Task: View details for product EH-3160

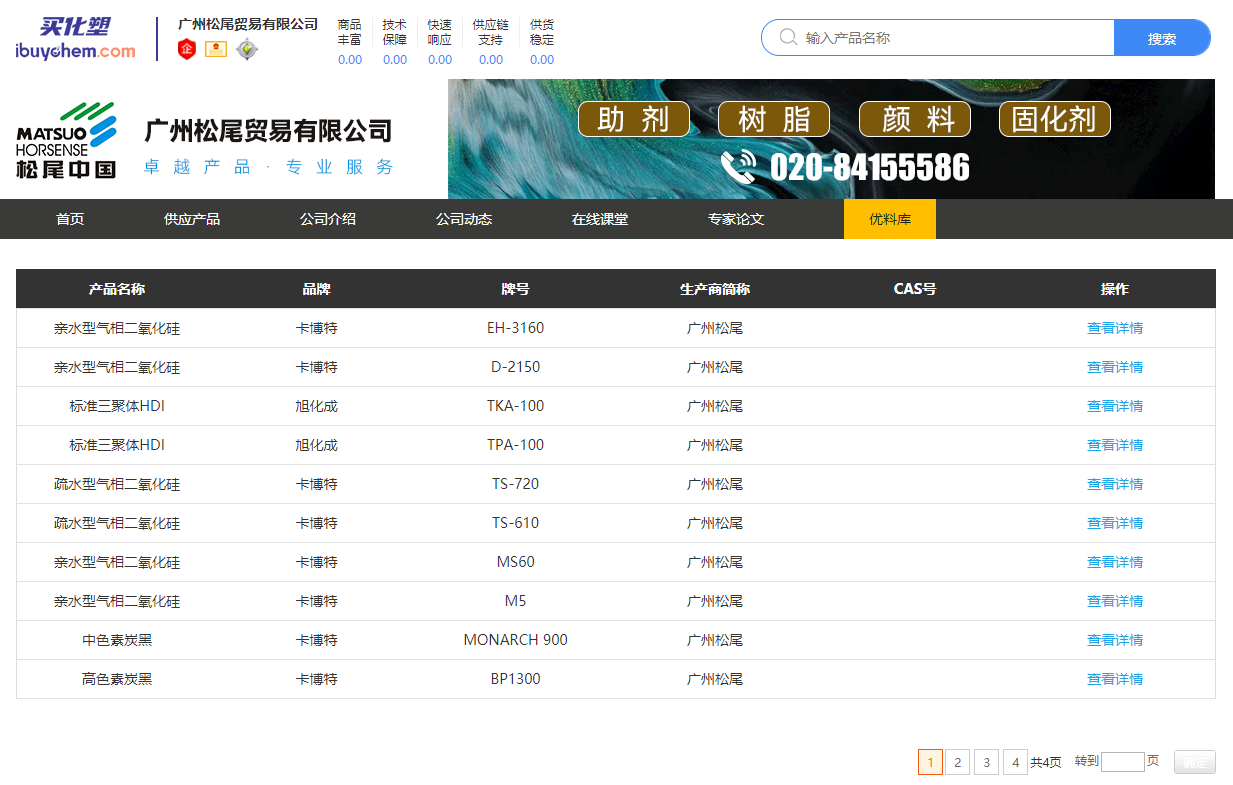Action: pyautogui.click(x=1115, y=328)
